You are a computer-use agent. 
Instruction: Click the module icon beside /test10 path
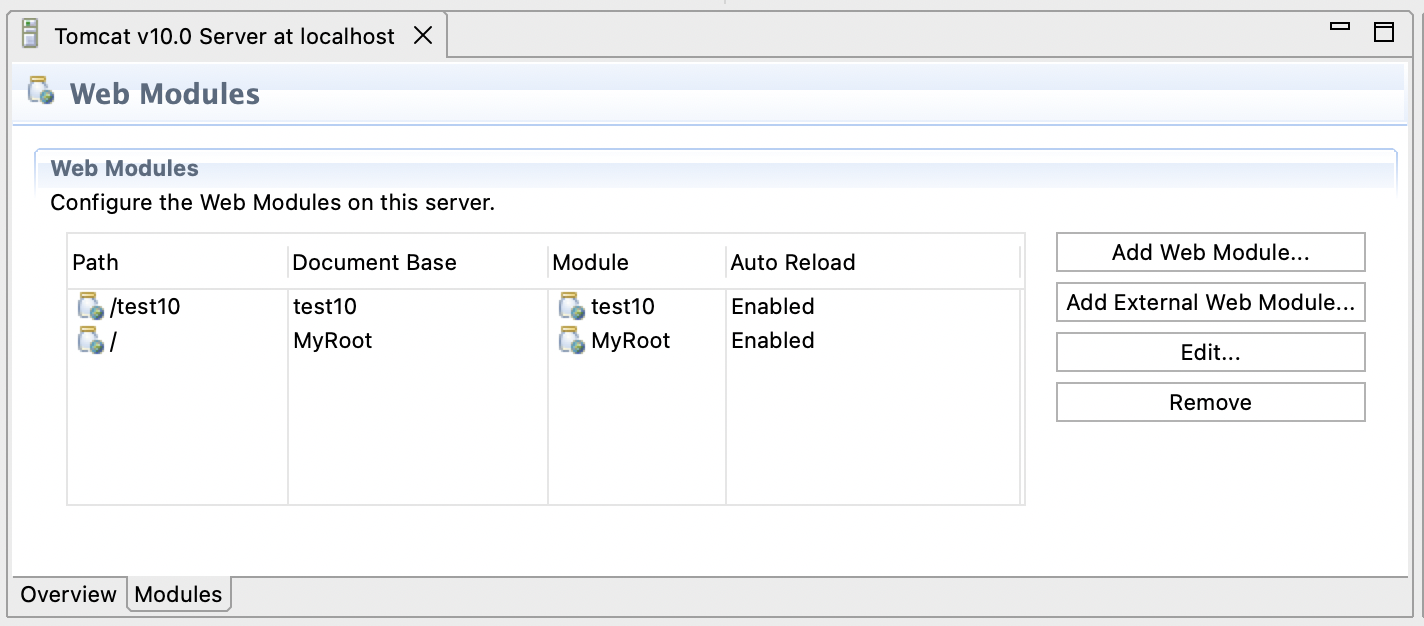[91, 306]
